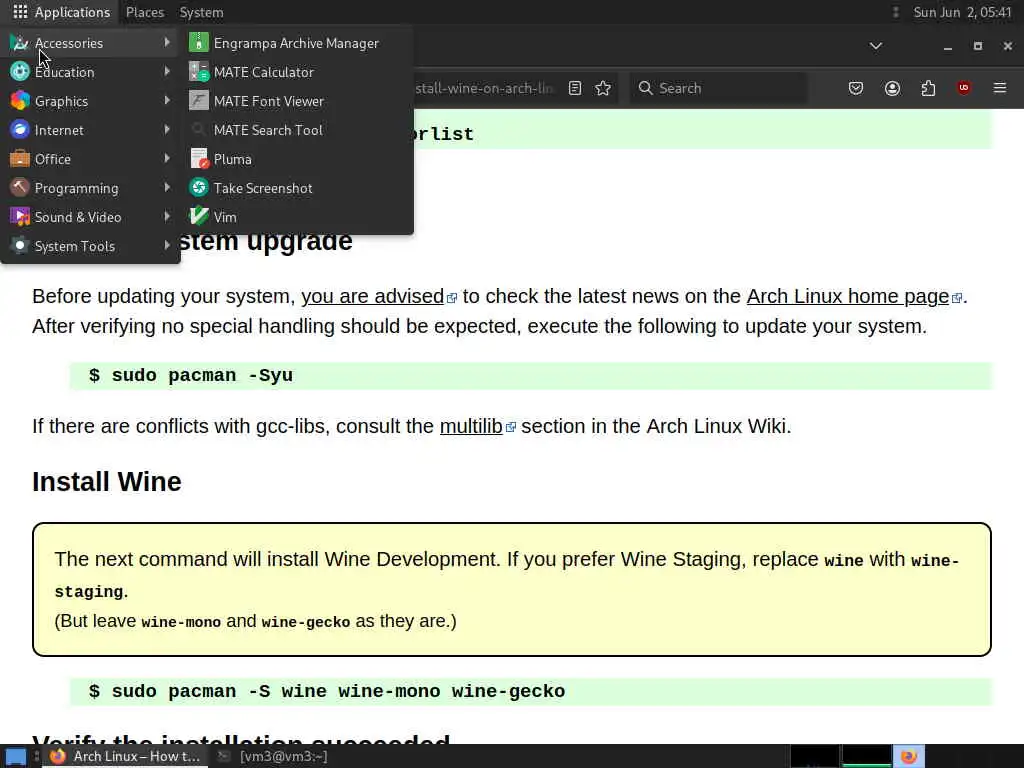The width and height of the screenshot is (1024, 768).
Task: Click in the Firefox Search field
Action: coord(718,88)
